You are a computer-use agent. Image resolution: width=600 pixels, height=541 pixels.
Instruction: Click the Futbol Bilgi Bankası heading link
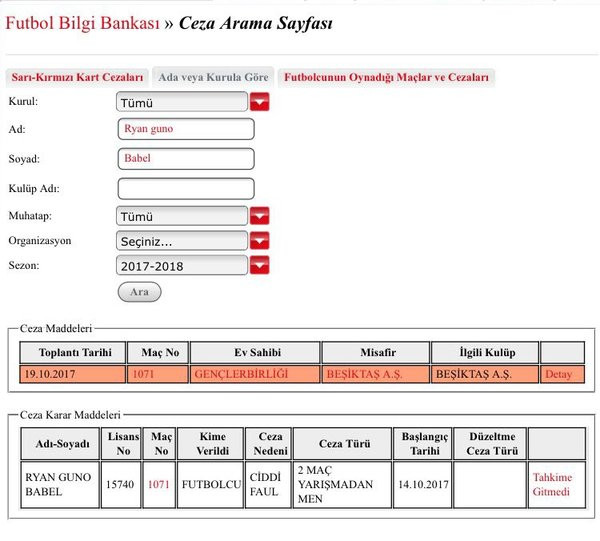82,23
